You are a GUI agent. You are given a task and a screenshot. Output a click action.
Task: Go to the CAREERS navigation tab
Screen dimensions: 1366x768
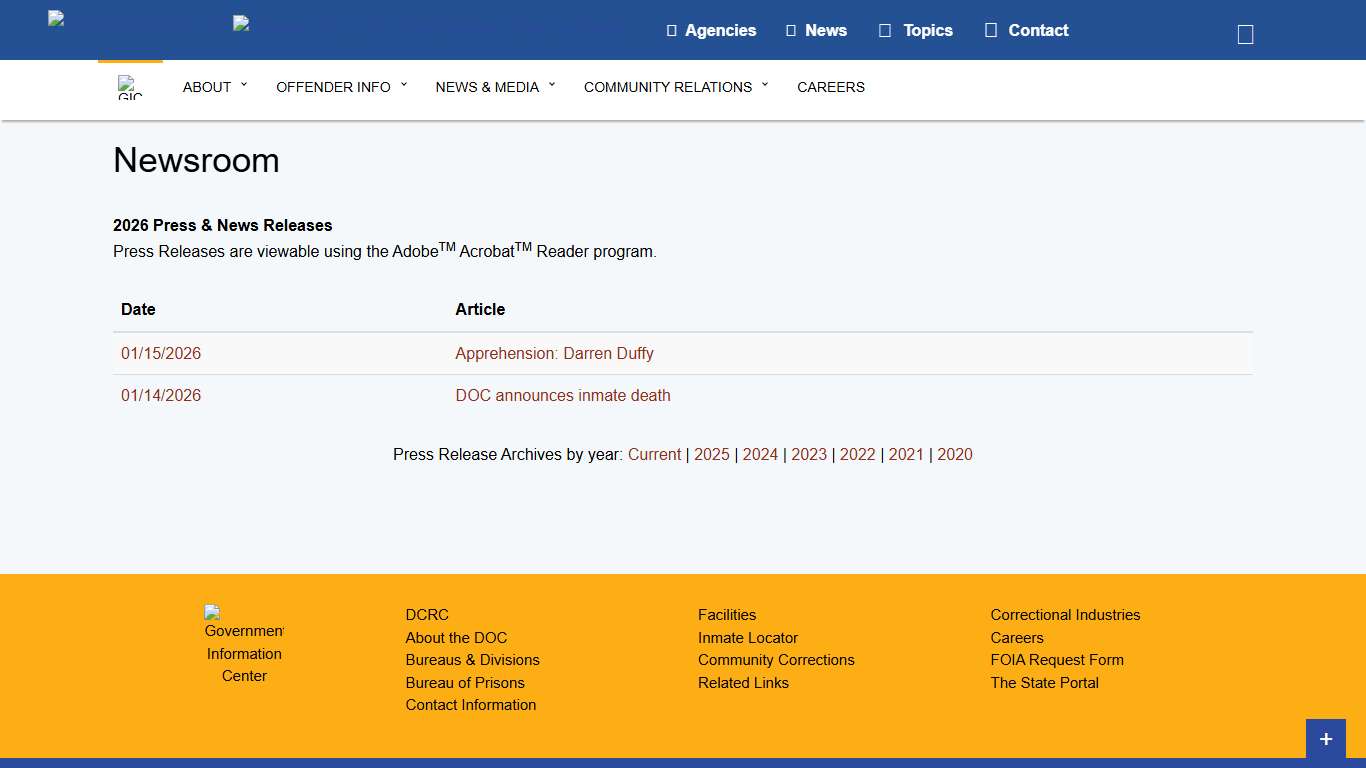[830, 87]
